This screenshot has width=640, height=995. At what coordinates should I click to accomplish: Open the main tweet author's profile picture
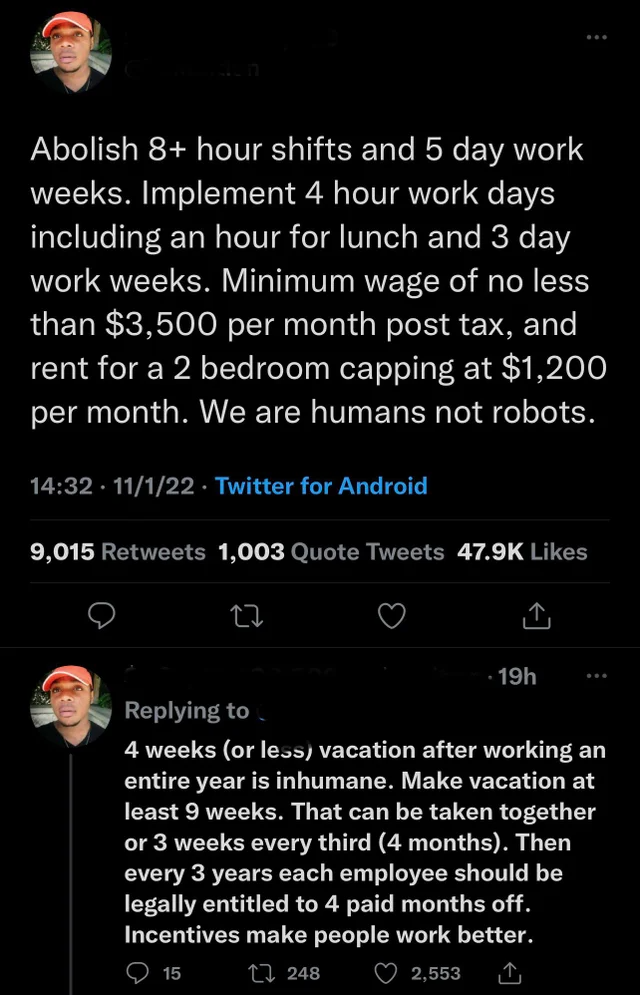coord(70,51)
